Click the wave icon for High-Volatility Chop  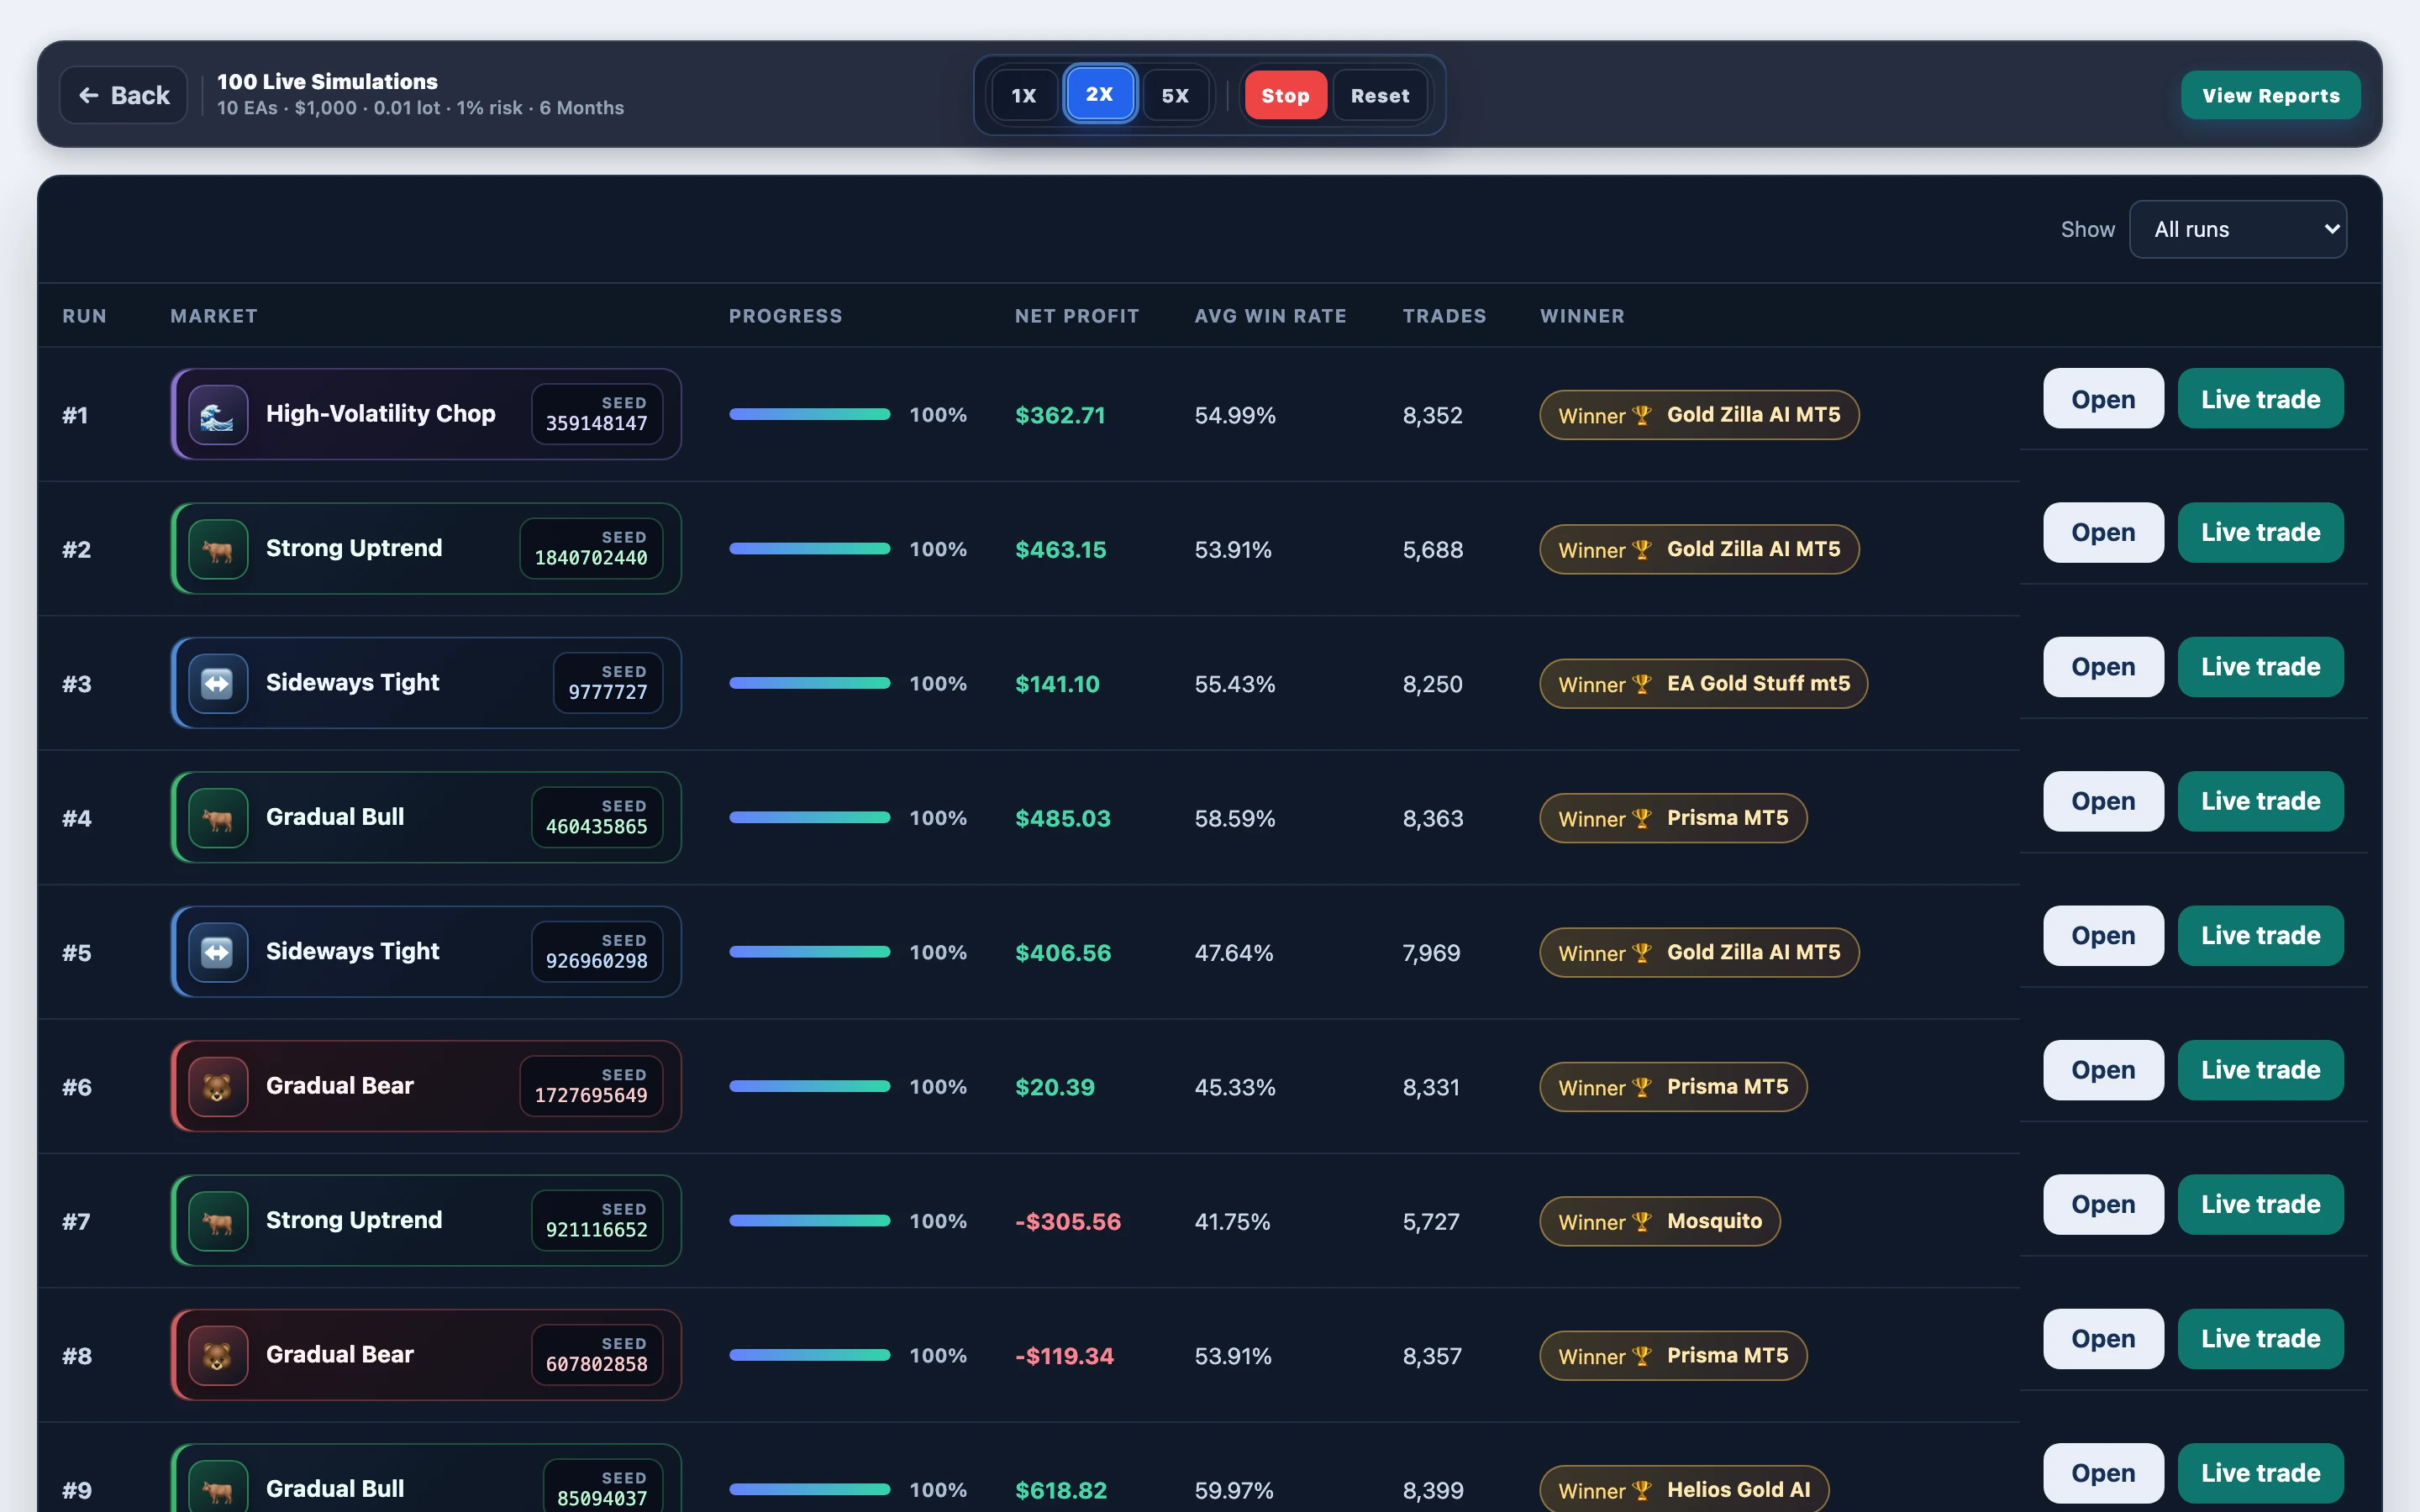point(218,414)
